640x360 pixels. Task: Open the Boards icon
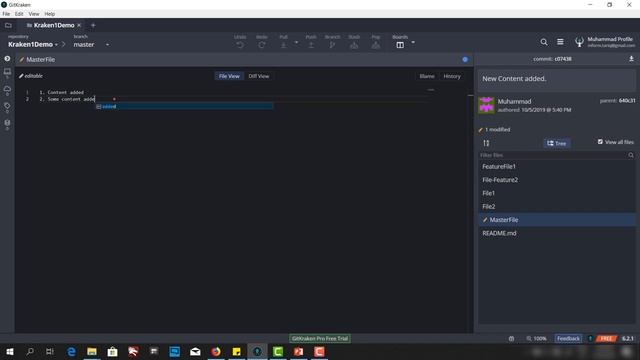400,45
